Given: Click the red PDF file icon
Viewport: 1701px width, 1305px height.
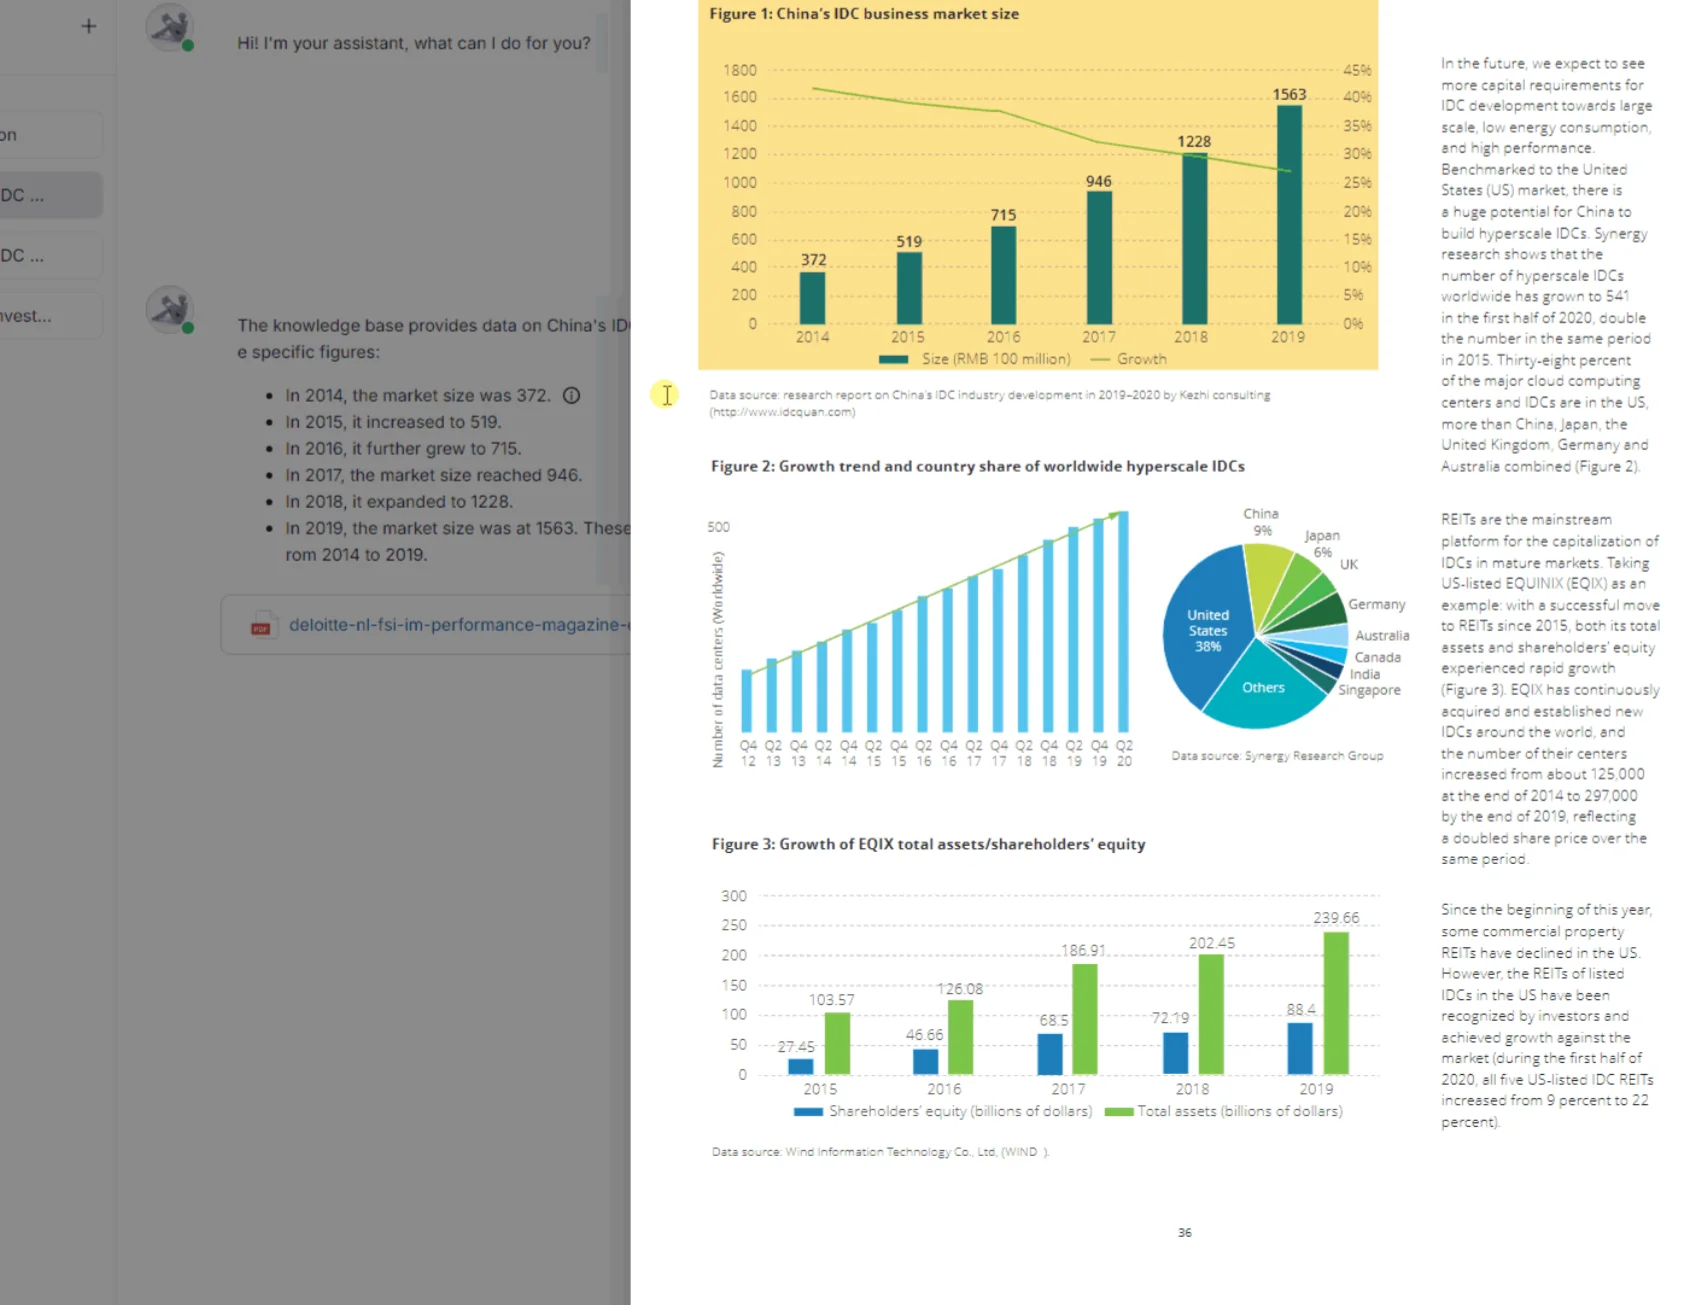Looking at the screenshot, I should (x=261, y=625).
